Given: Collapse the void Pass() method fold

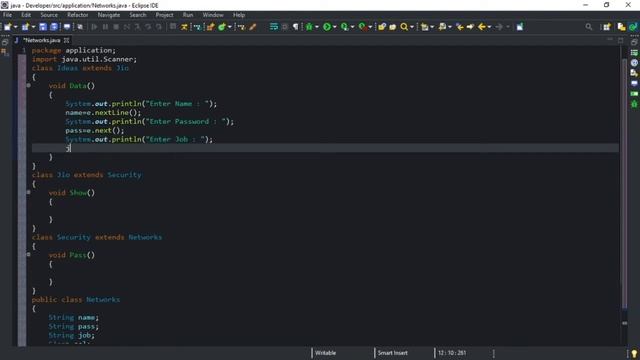Looking at the screenshot, I should [x=29, y=255].
